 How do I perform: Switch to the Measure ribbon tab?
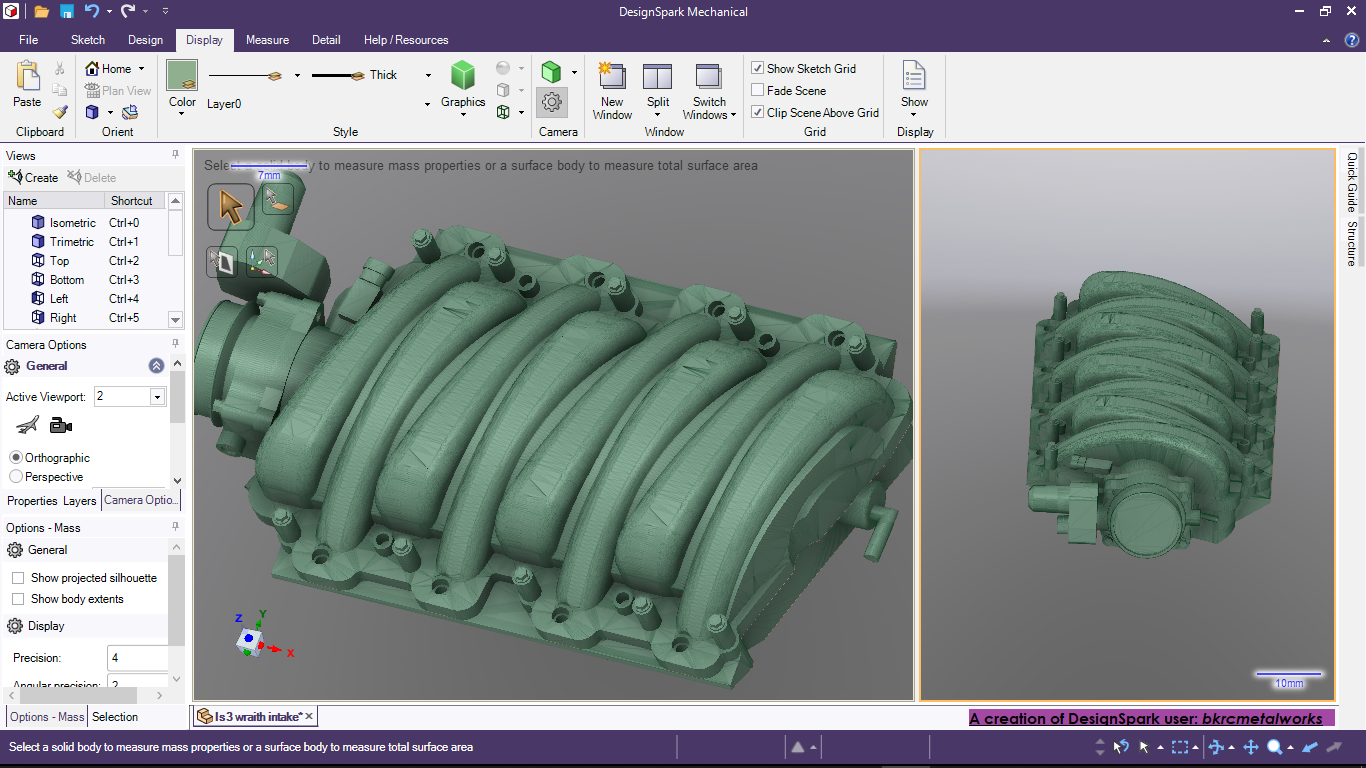click(x=267, y=40)
